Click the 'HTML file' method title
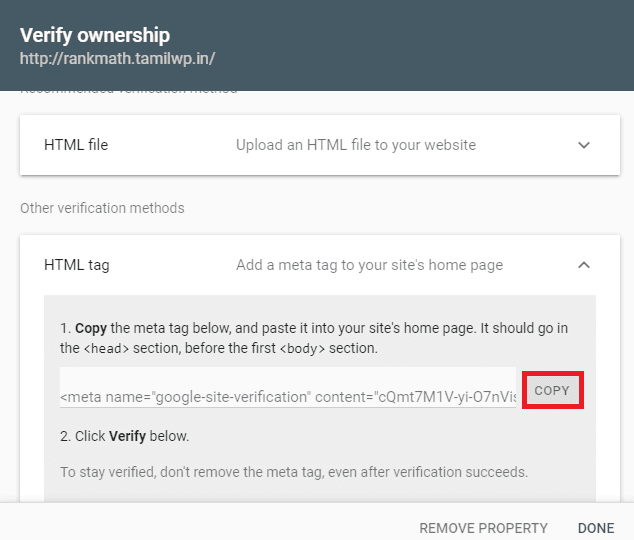This screenshot has height=540, width=634. coord(76,145)
